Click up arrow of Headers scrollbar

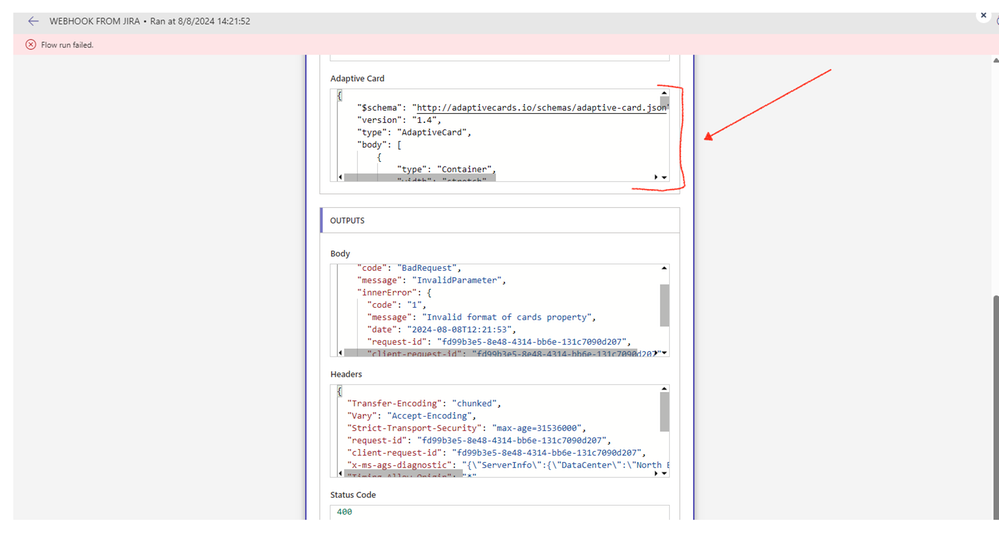664,389
